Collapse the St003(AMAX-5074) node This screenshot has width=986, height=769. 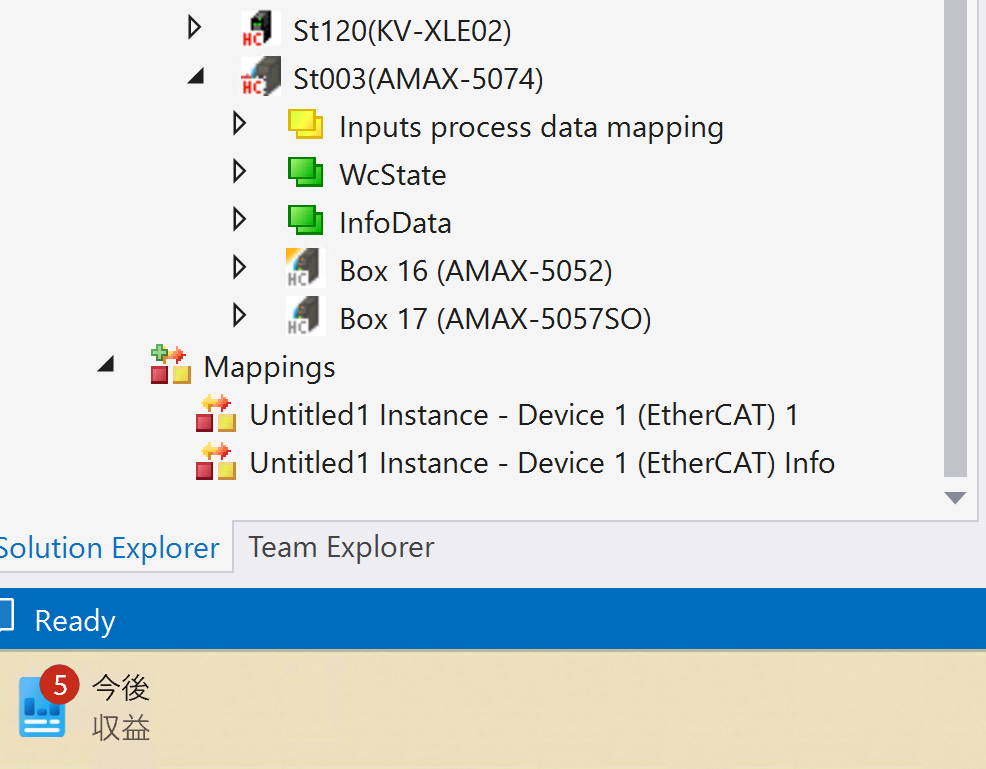(x=196, y=77)
